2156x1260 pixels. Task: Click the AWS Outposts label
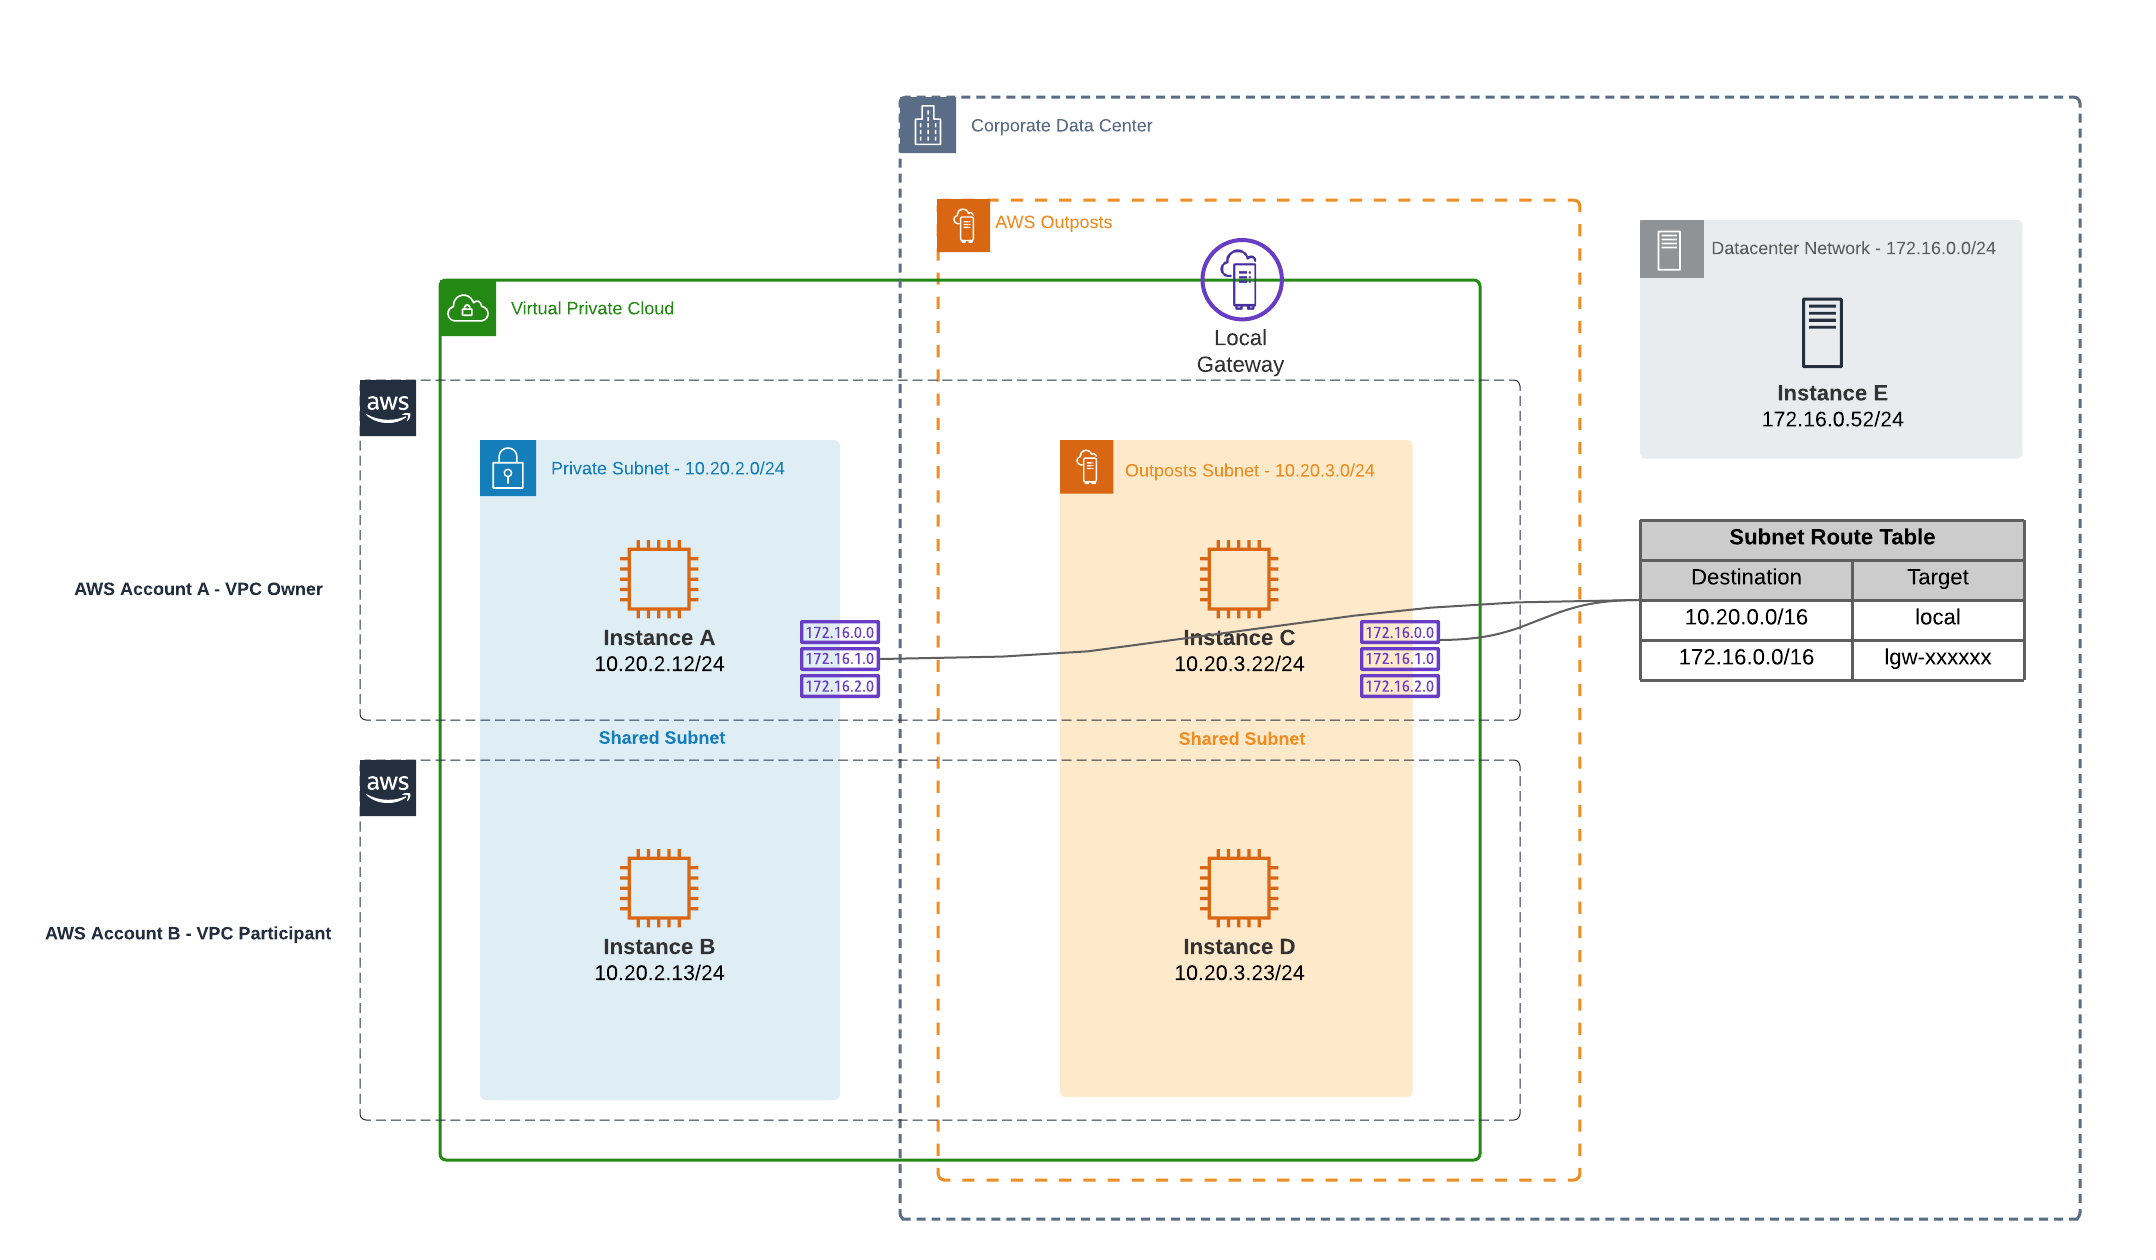1053,222
